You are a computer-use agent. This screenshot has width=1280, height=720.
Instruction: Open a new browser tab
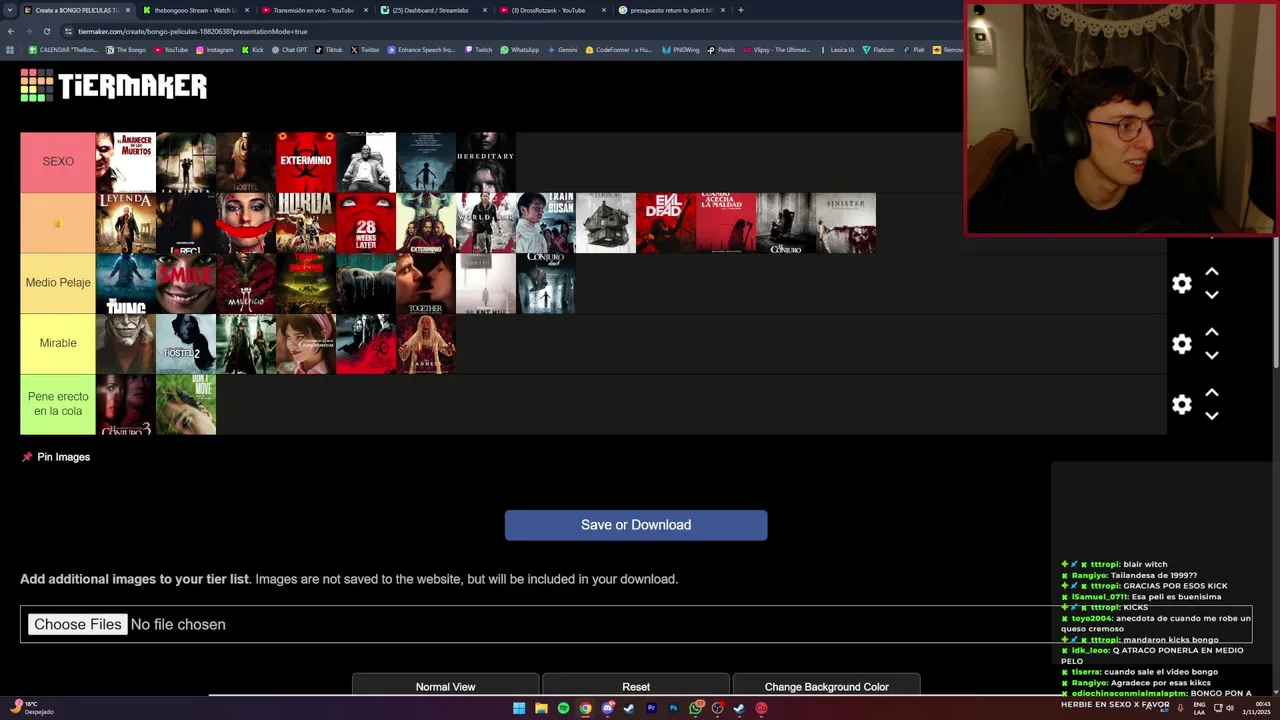[740, 10]
